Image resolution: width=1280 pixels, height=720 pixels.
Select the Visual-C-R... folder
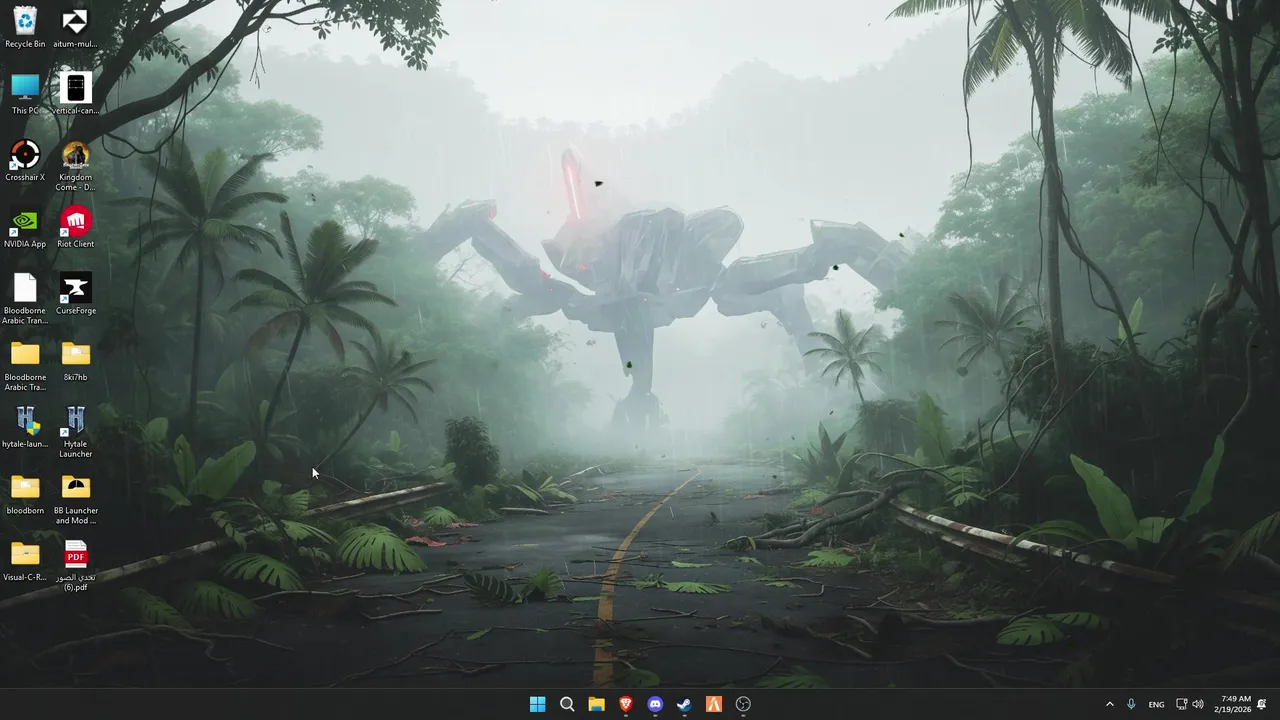tap(25, 561)
